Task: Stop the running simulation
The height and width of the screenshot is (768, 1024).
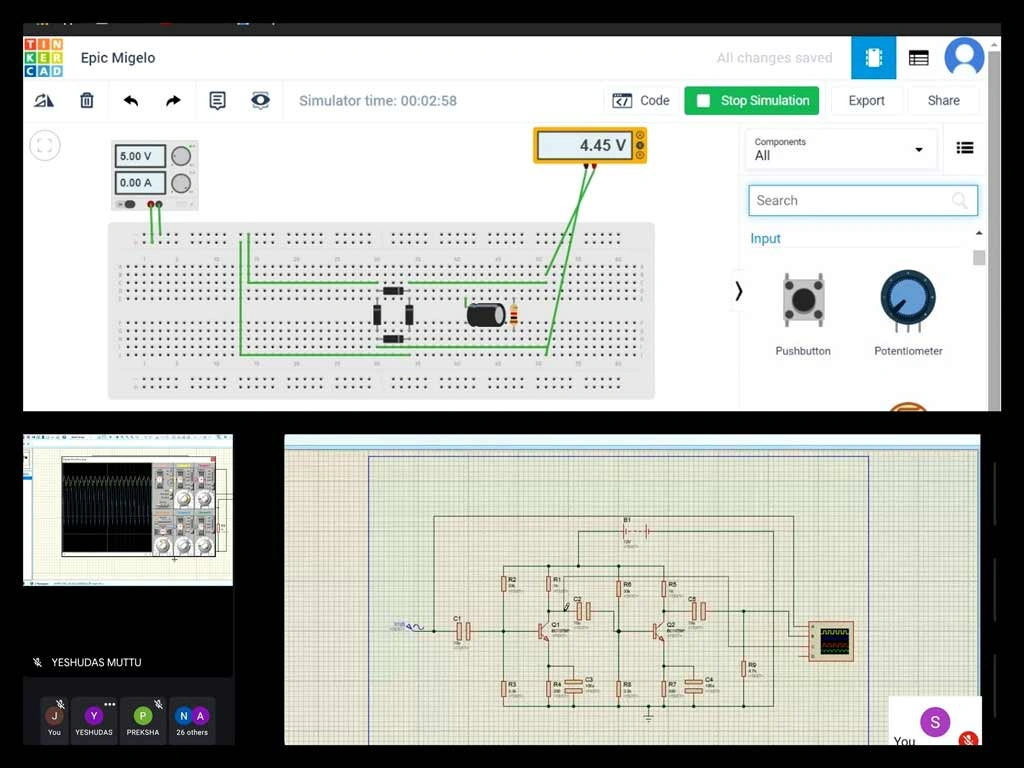Action: pyautogui.click(x=752, y=101)
